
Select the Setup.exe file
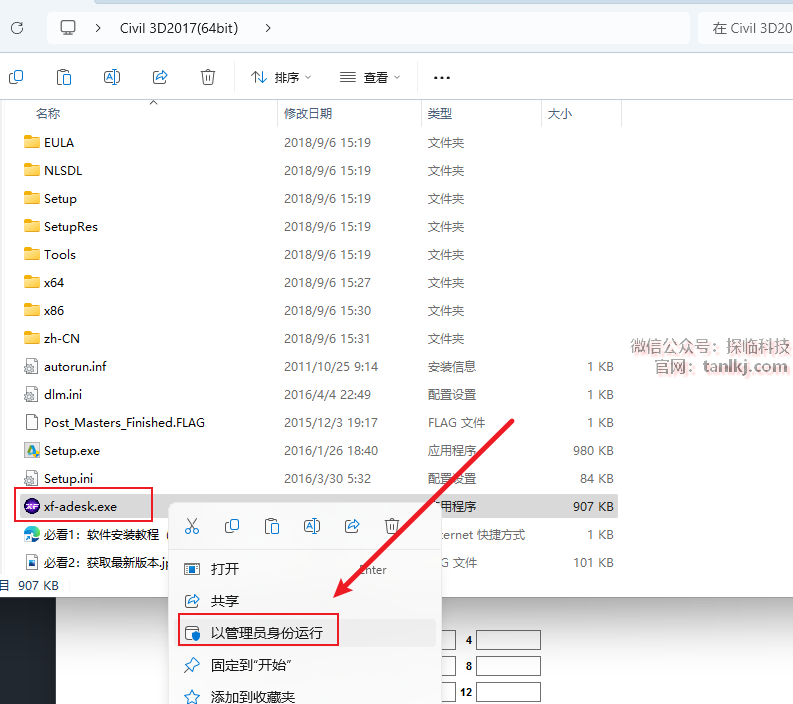(x=72, y=451)
